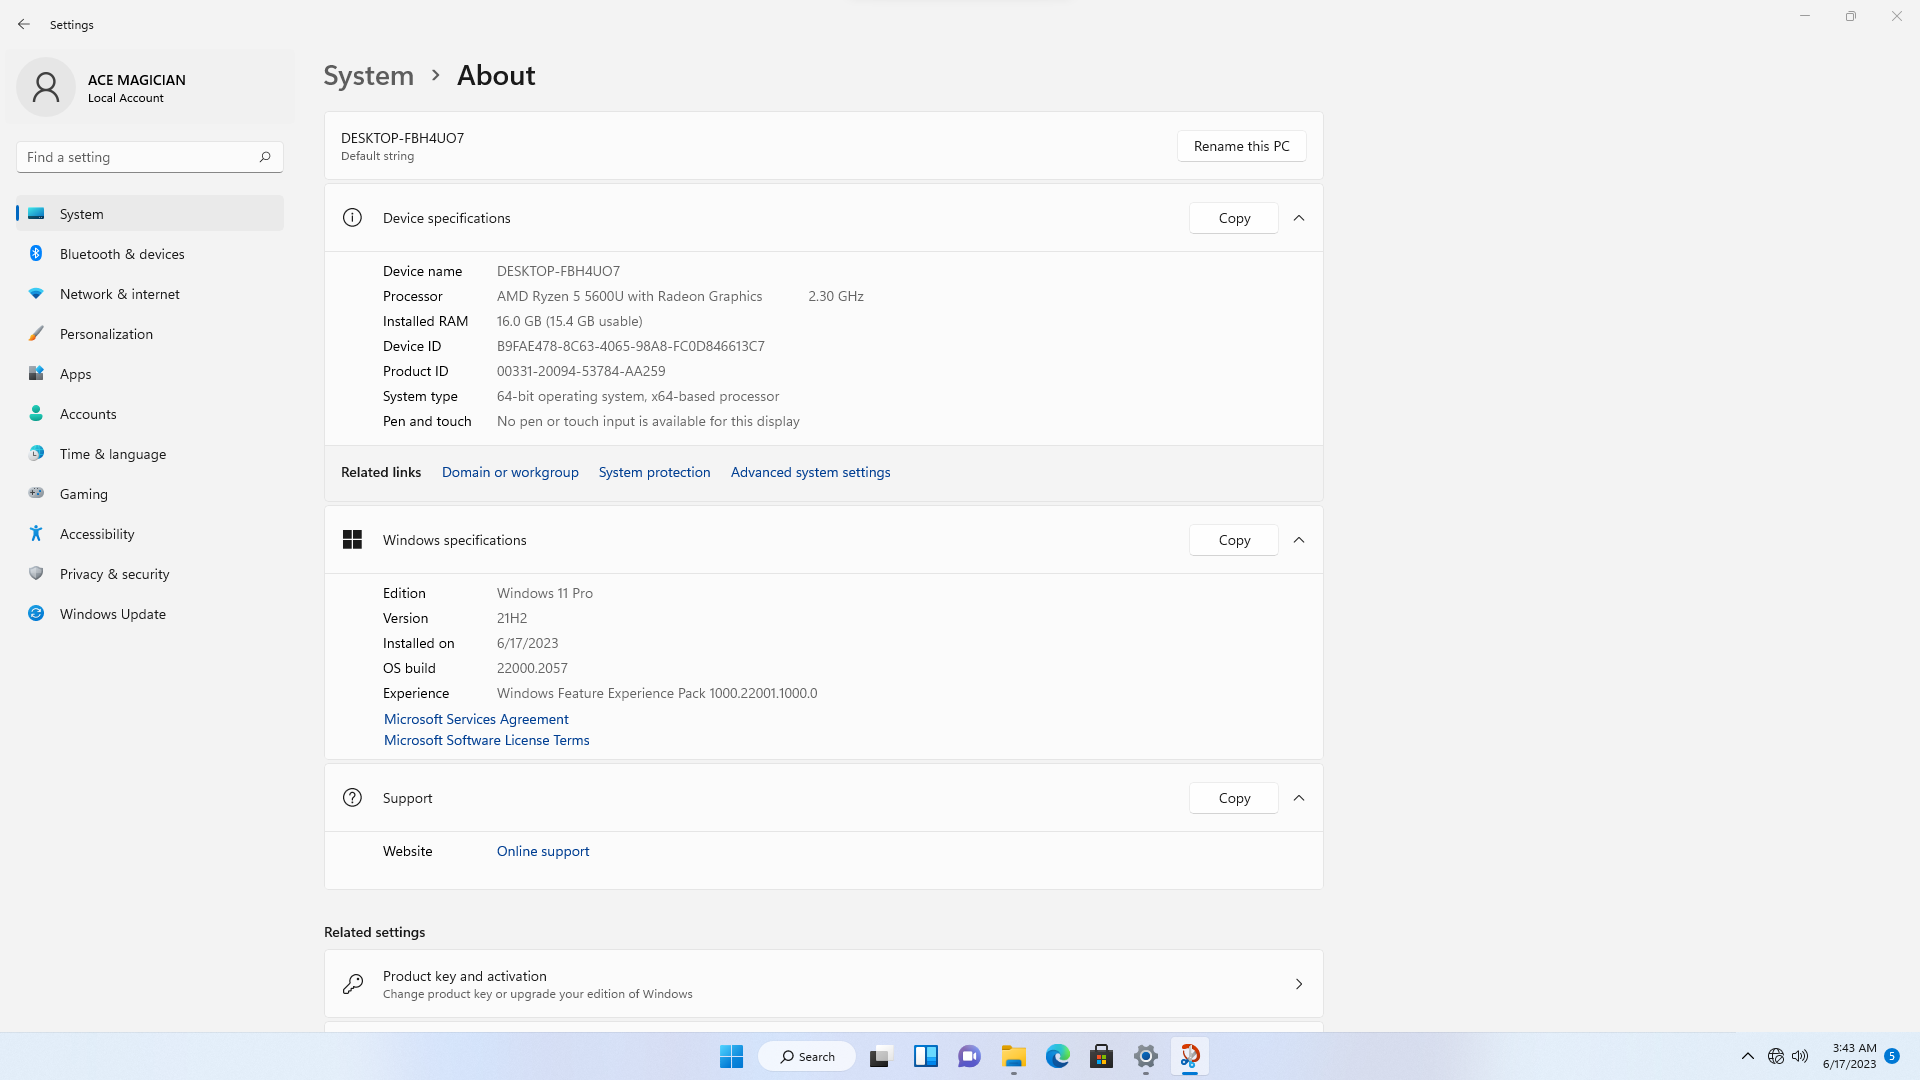Open Microsoft Store from the taskbar
The height and width of the screenshot is (1080, 1920).
point(1102,1056)
